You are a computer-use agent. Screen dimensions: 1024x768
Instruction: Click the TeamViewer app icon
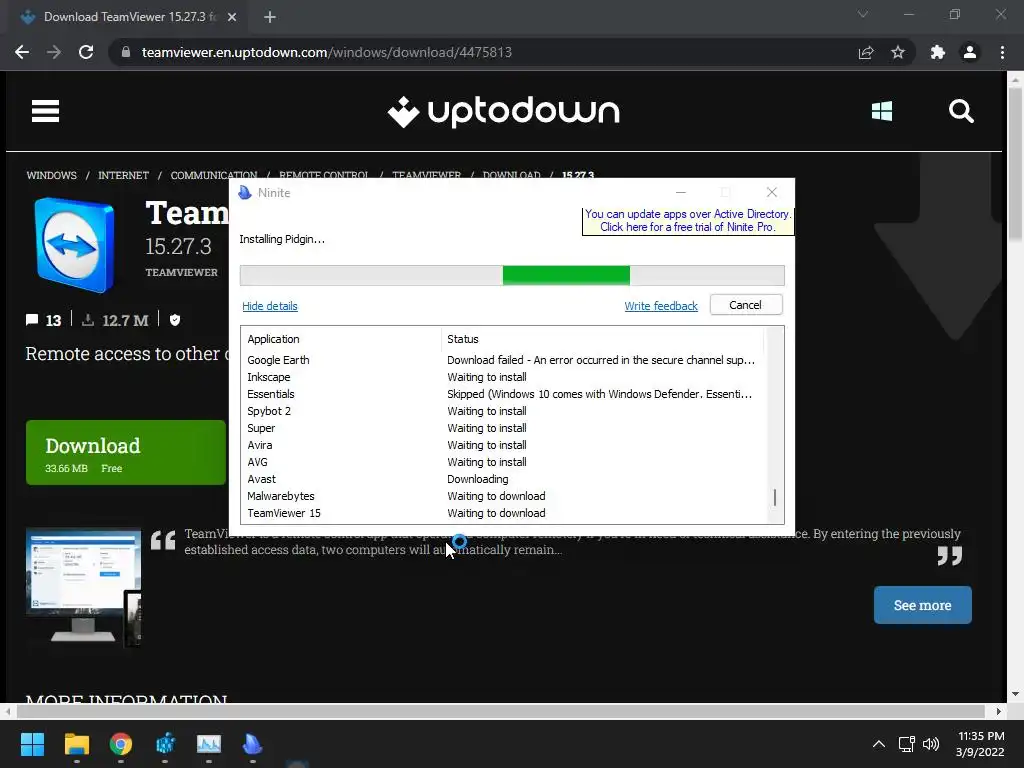pos(75,244)
